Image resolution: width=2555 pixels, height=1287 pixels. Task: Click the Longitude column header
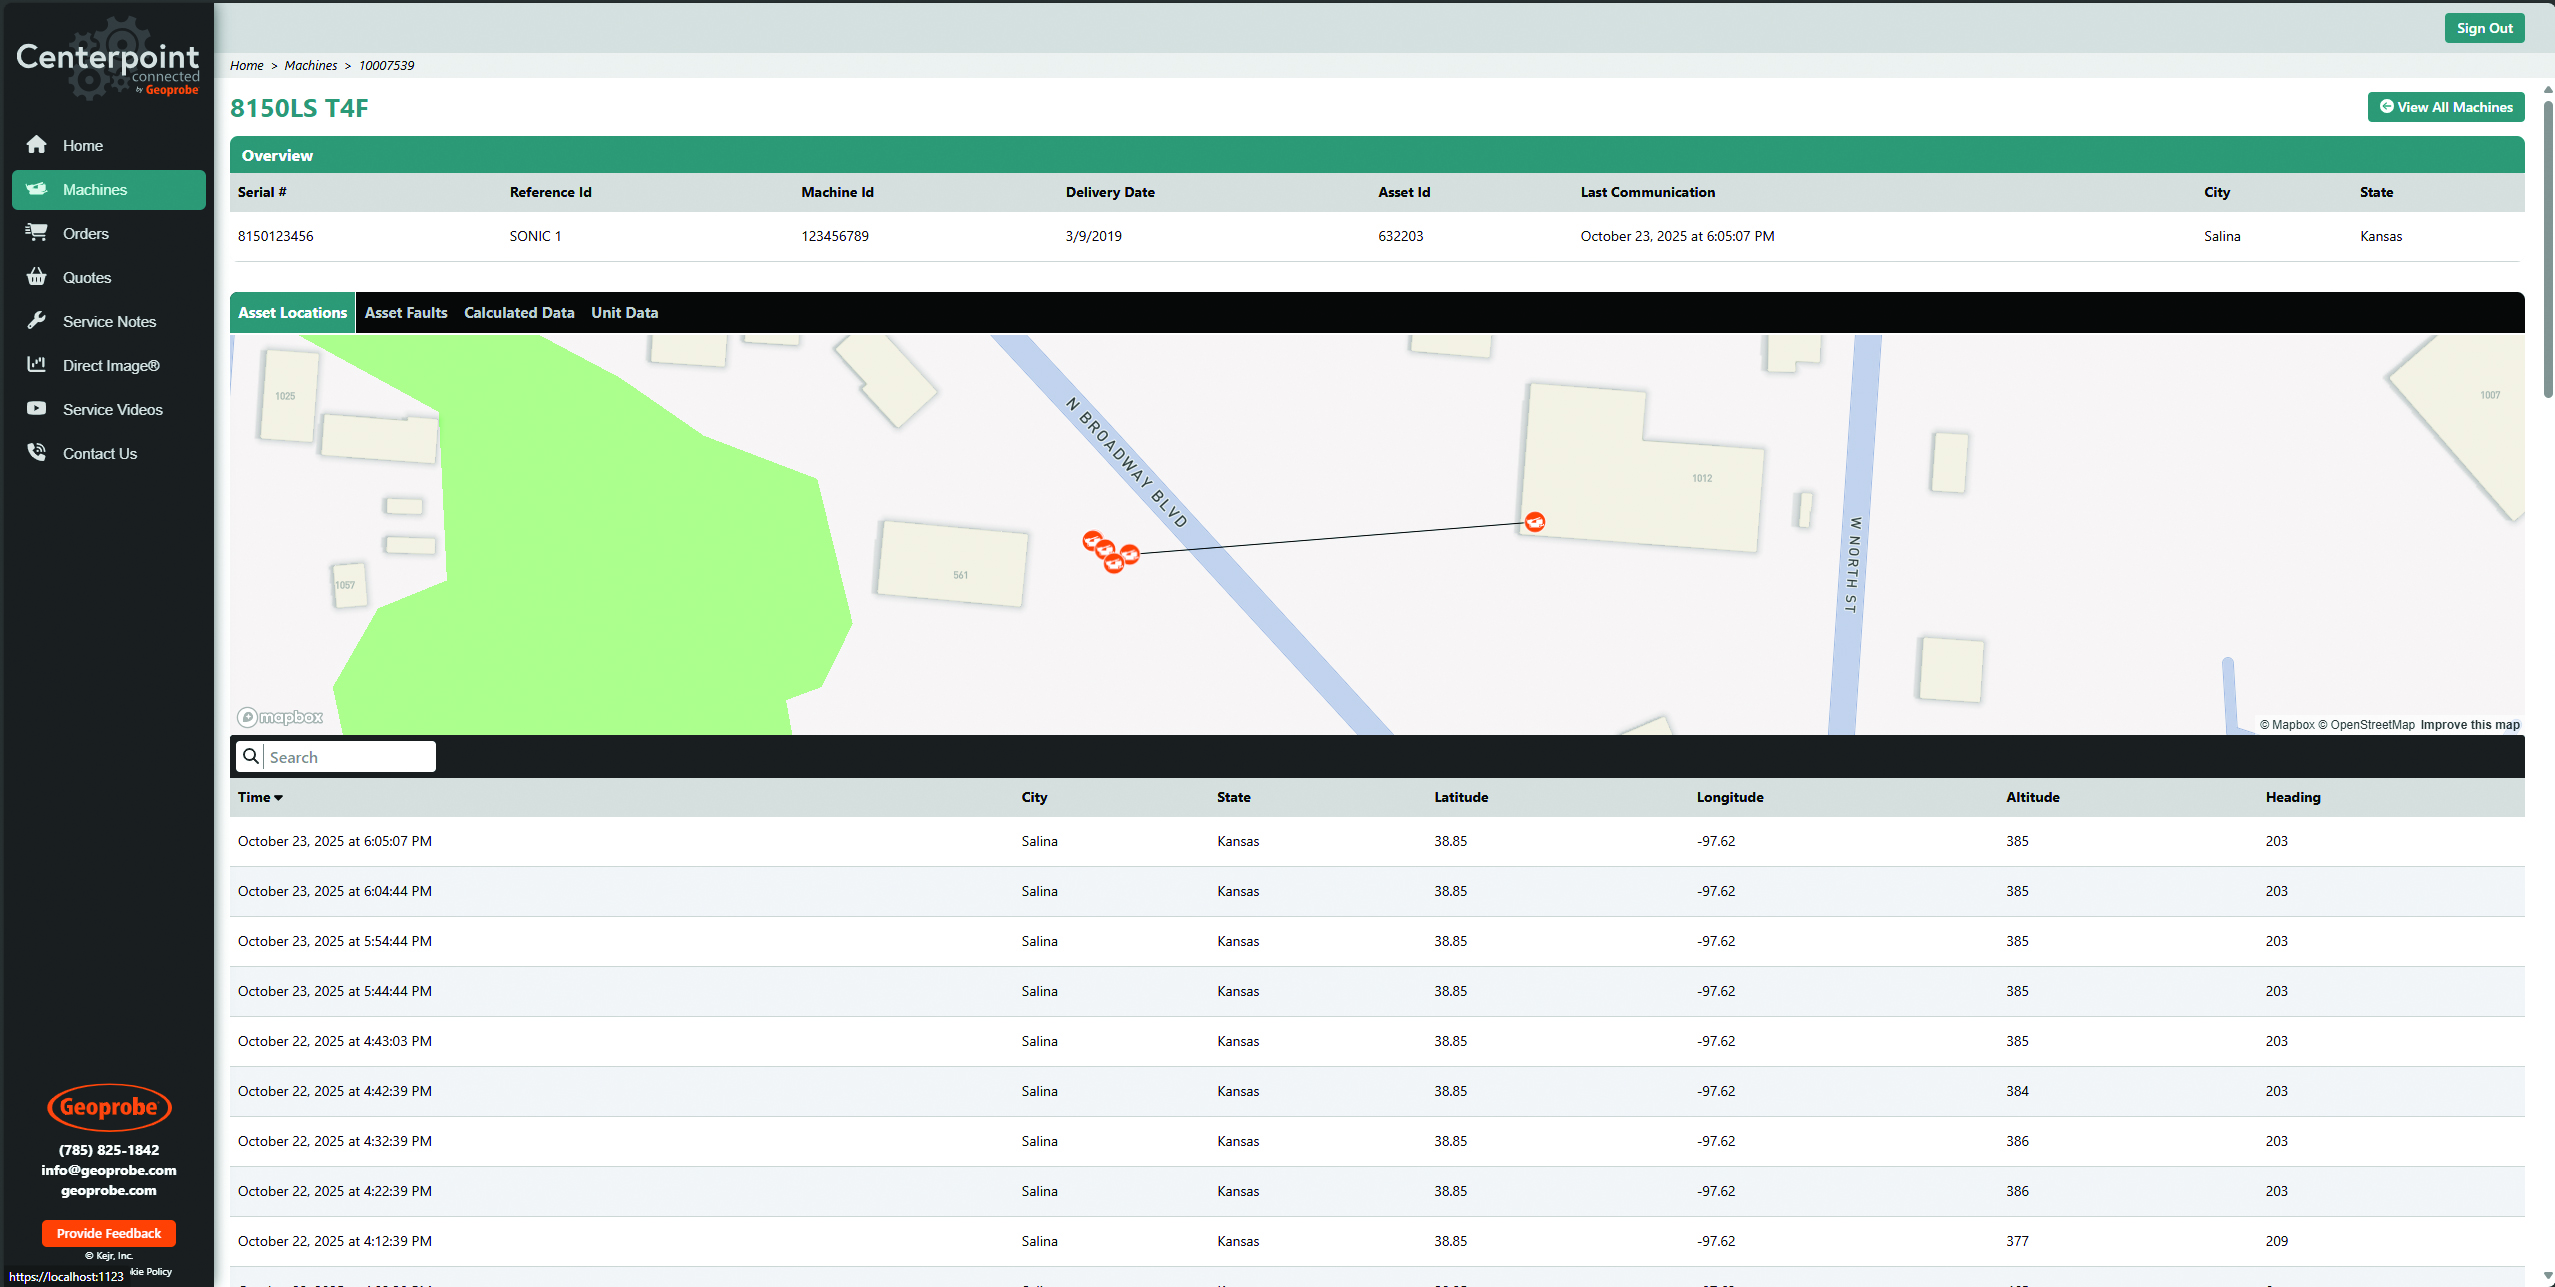pos(1730,797)
